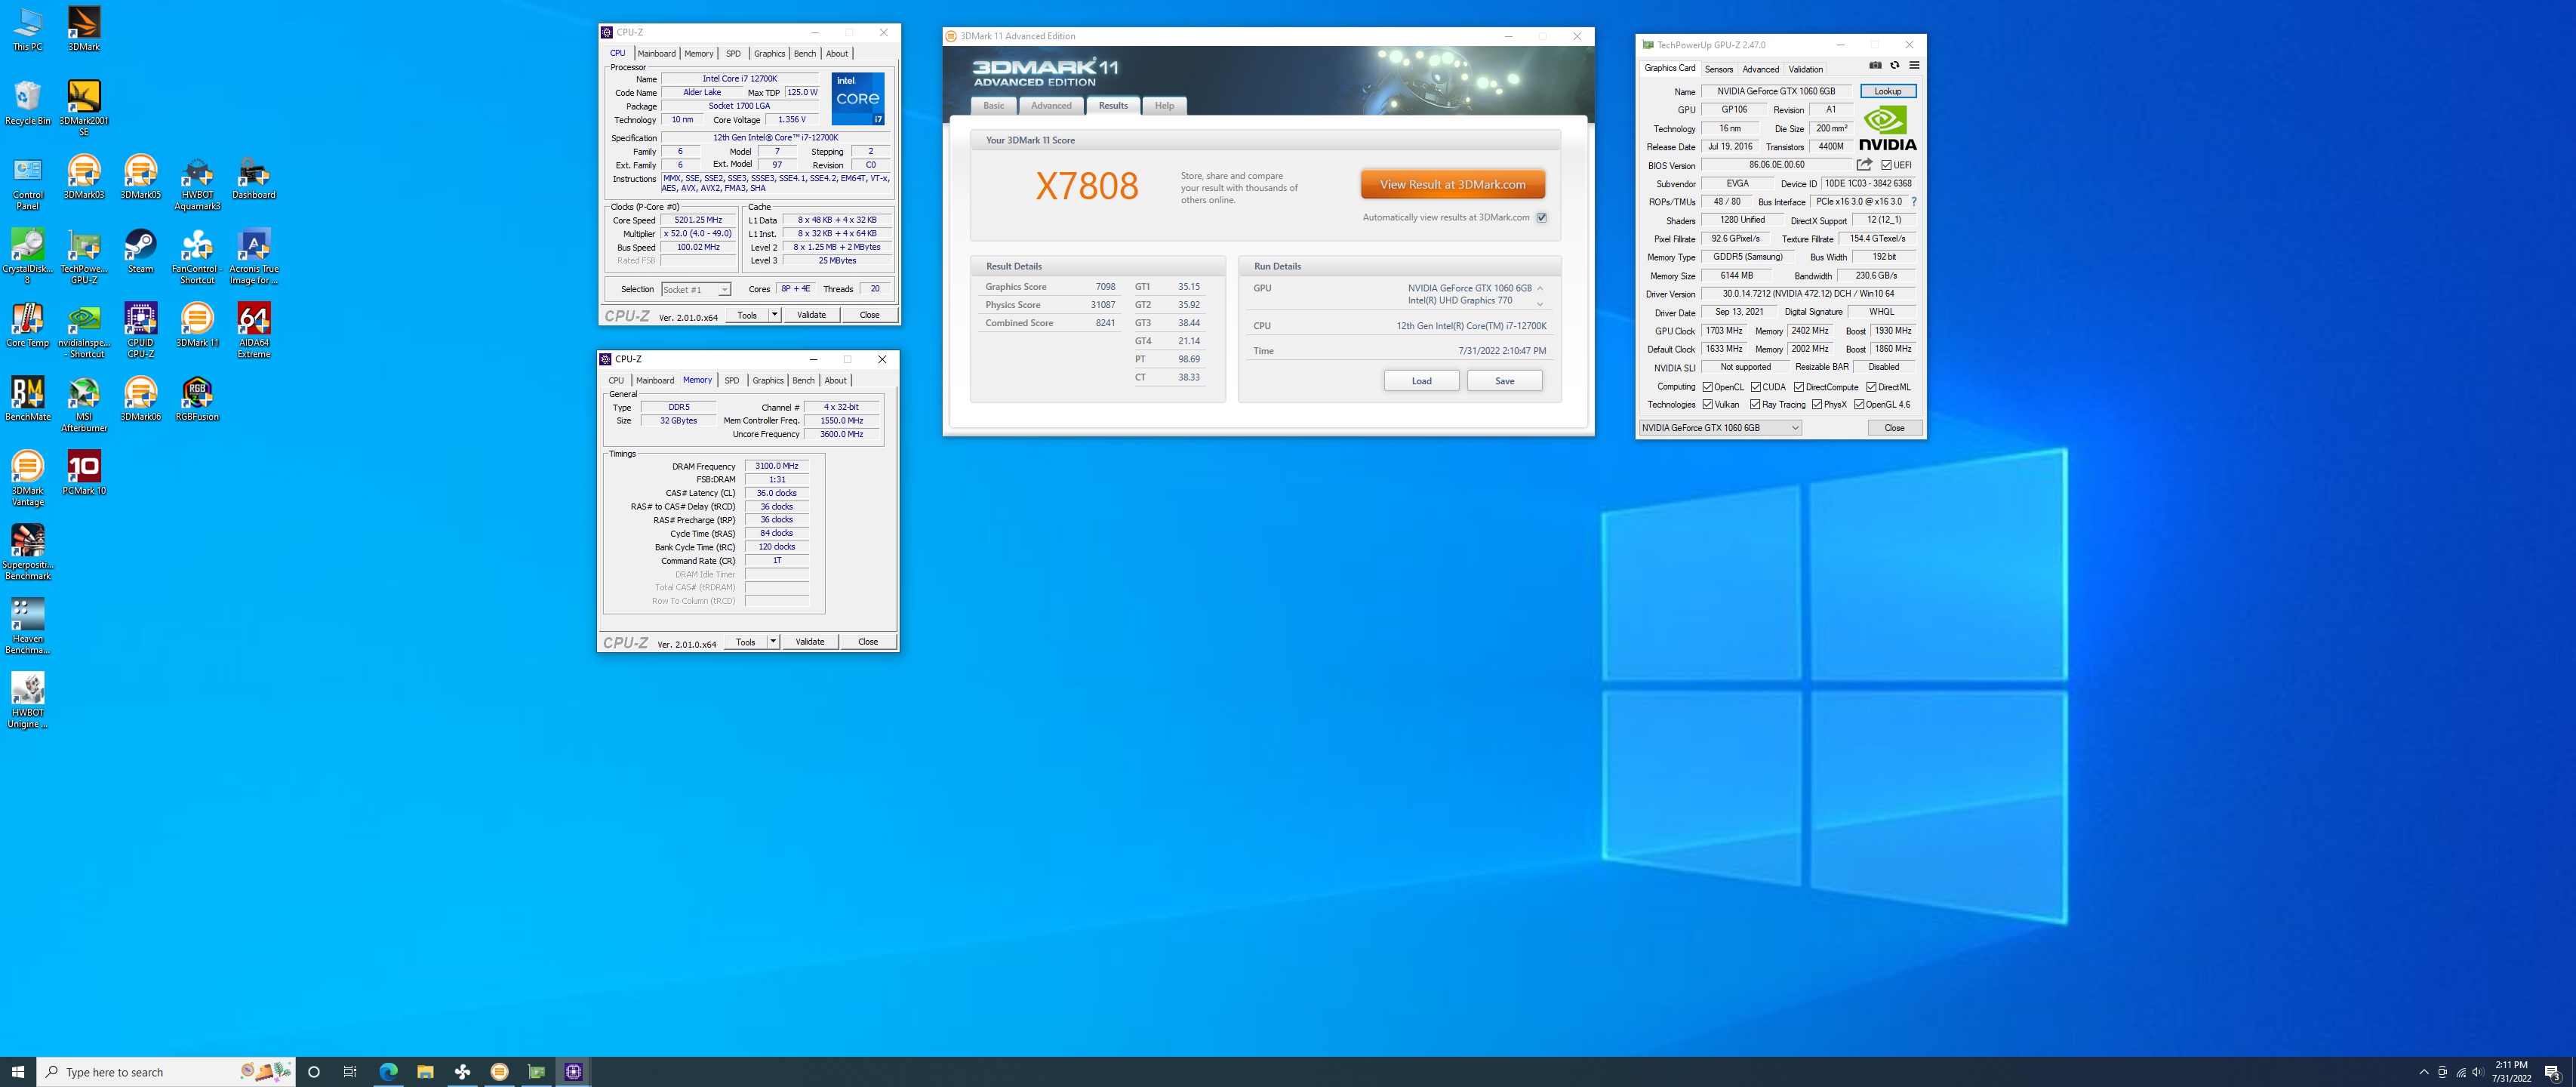This screenshot has width=2576, height=1087.
Task: Open the Socket #1 selection dropdown
Action: 696,289
